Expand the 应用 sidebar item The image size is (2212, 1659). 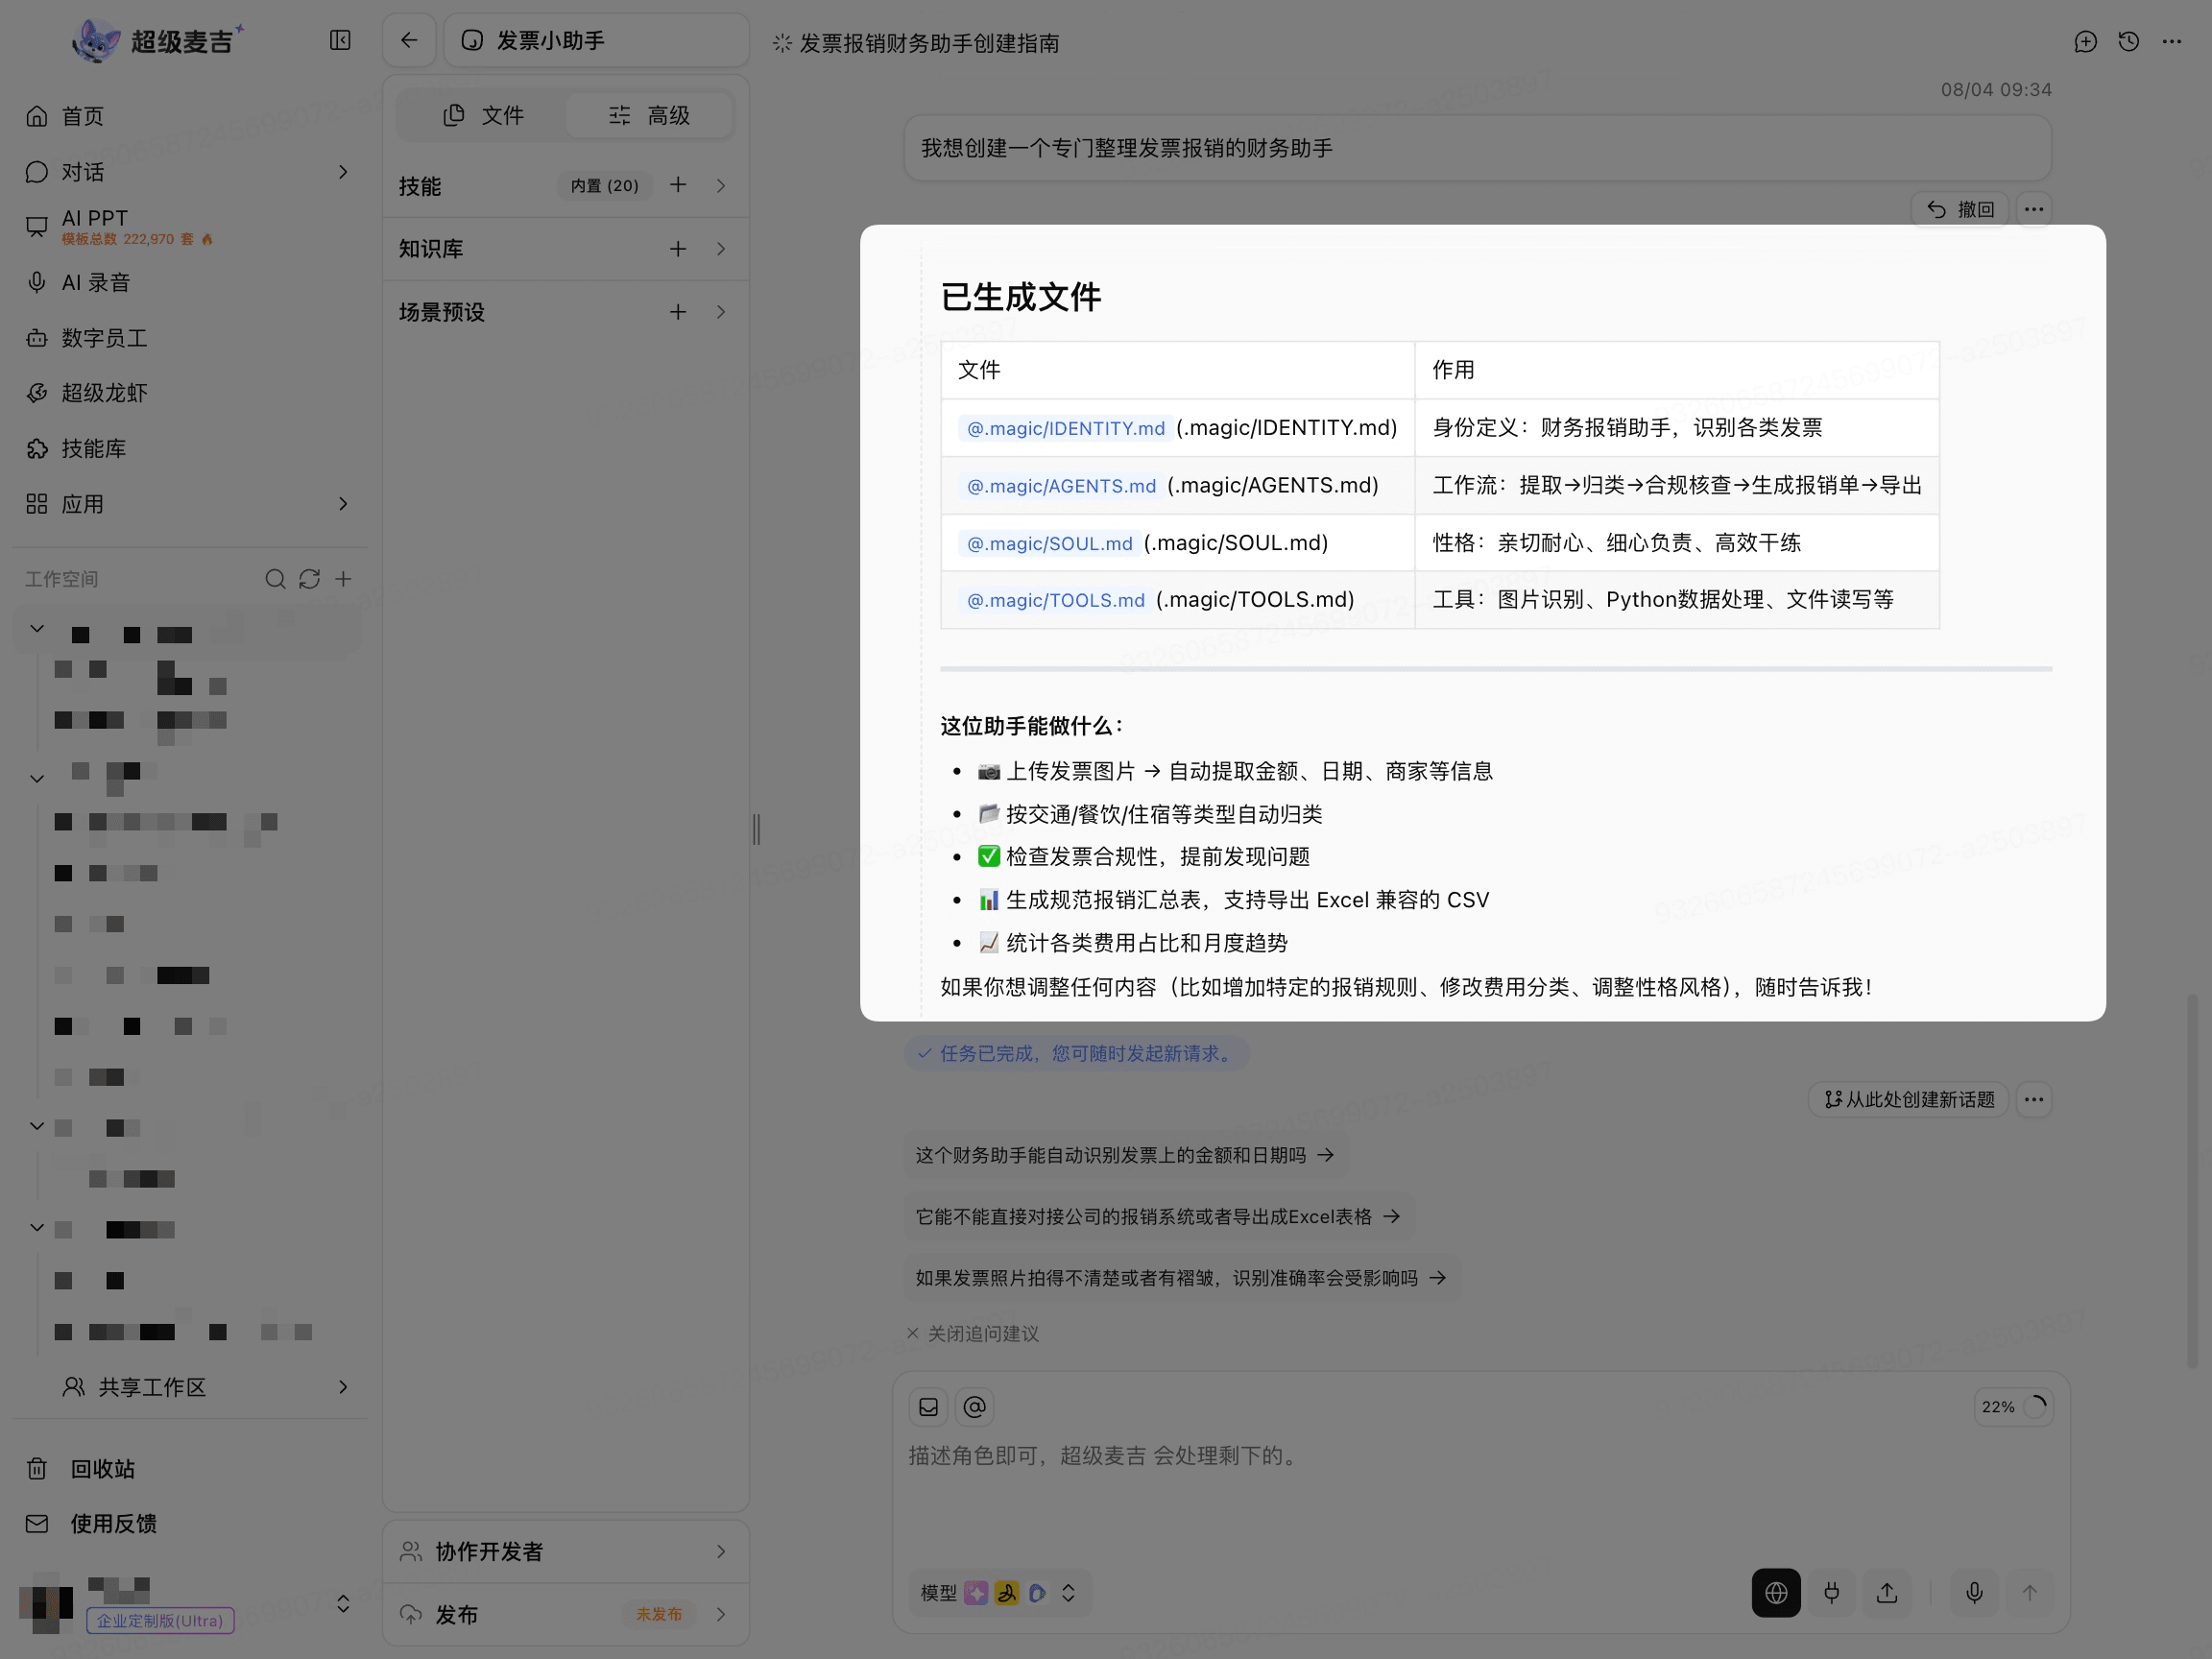point(343,503)
